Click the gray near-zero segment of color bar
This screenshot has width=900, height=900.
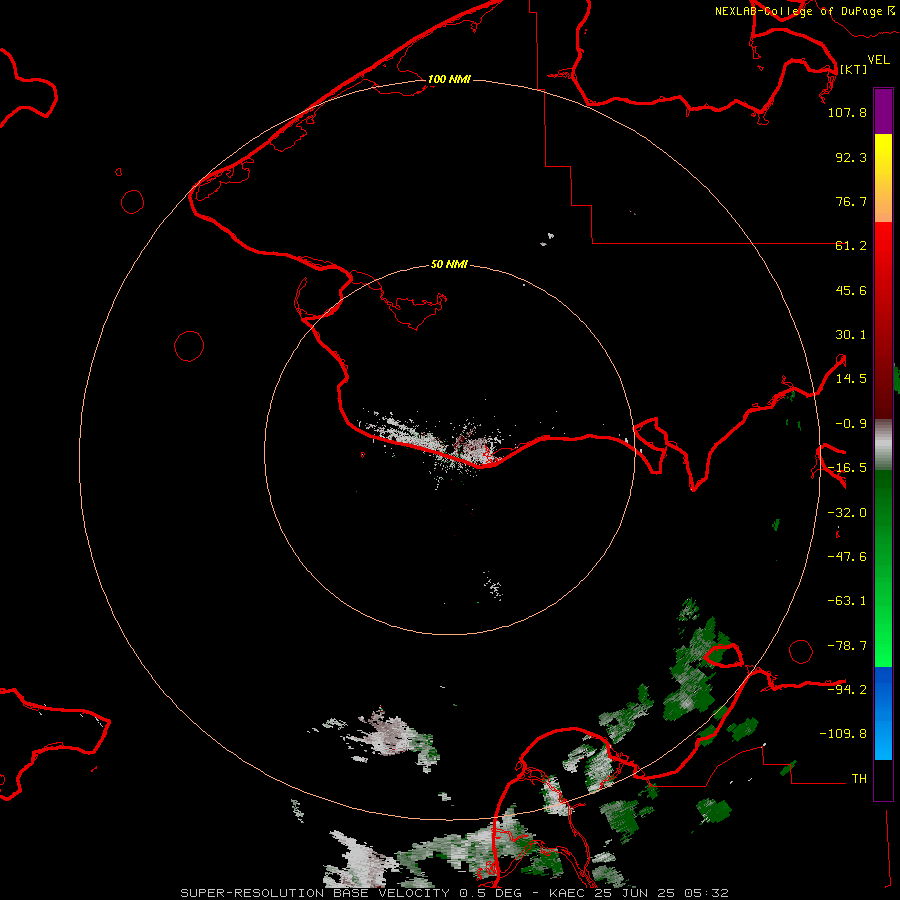click(883, 444)
